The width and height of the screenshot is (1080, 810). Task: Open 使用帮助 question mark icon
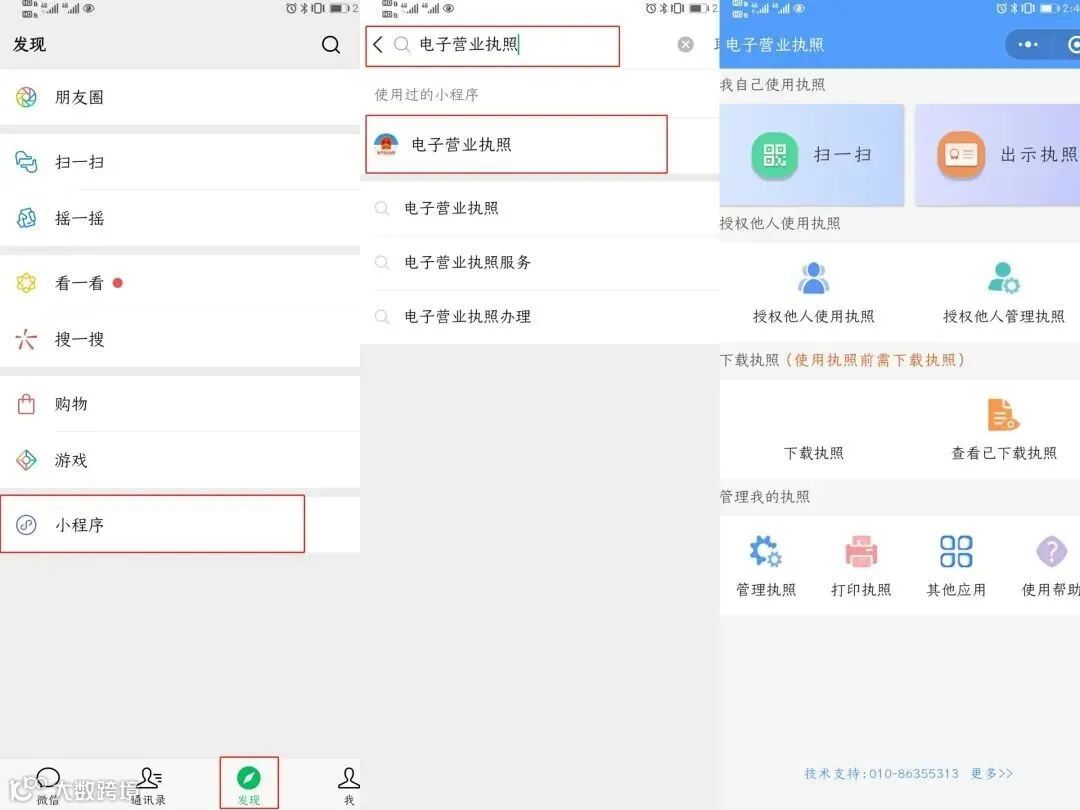pos(1052,552)
